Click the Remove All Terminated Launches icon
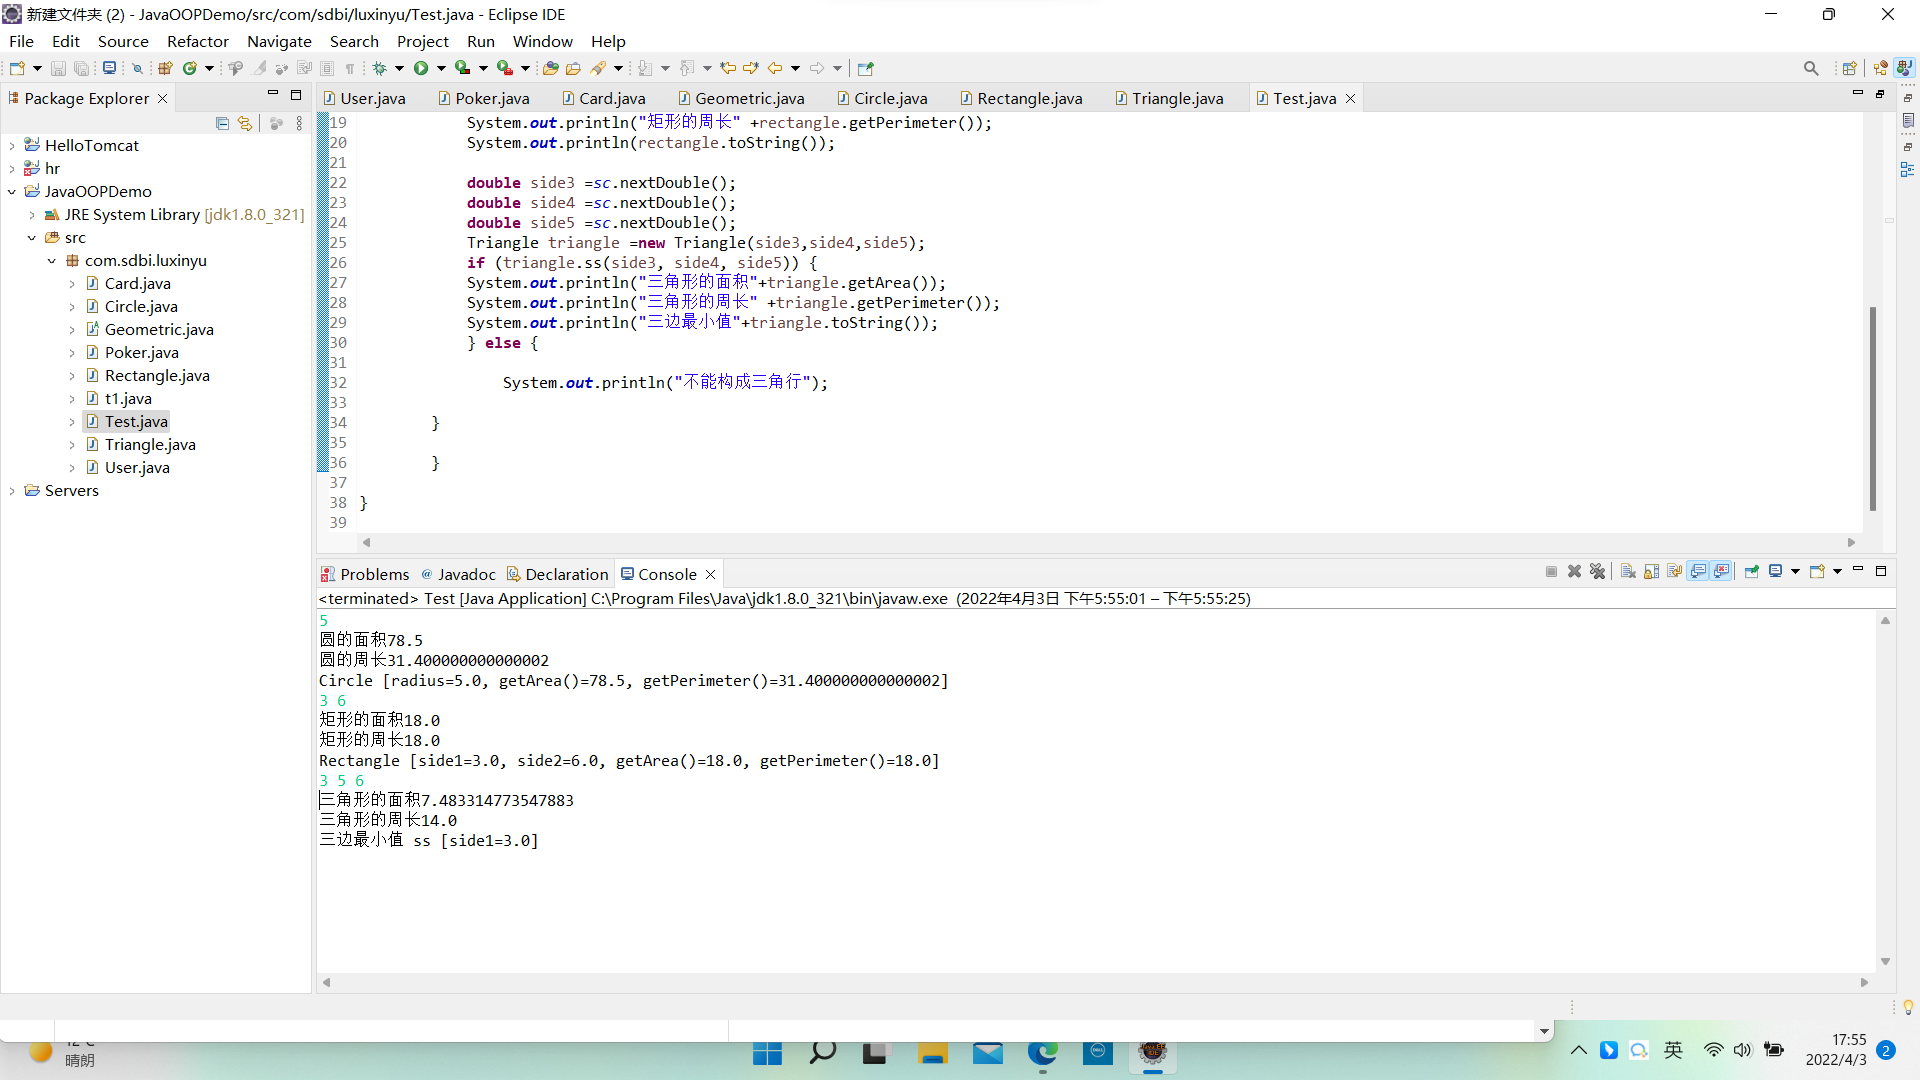Screen dimensions: 1920x1080 coord(1597,572)
